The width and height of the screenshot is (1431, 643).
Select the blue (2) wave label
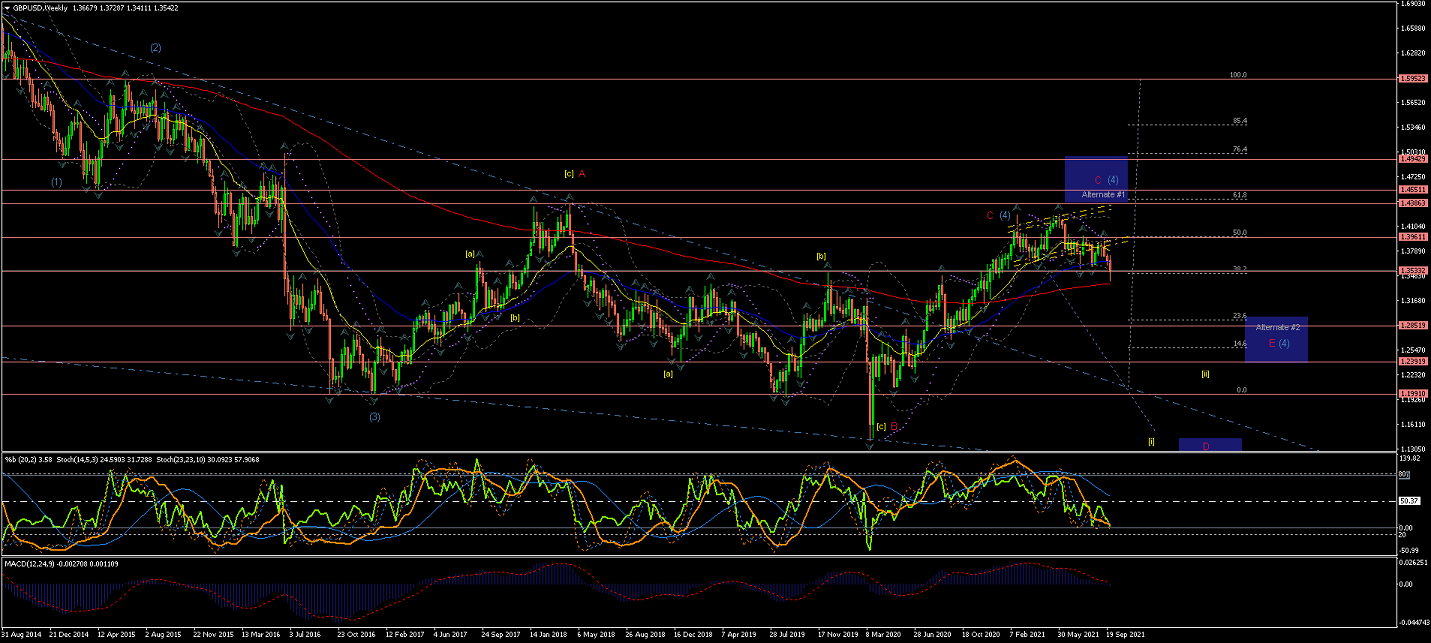pos(156,47)
